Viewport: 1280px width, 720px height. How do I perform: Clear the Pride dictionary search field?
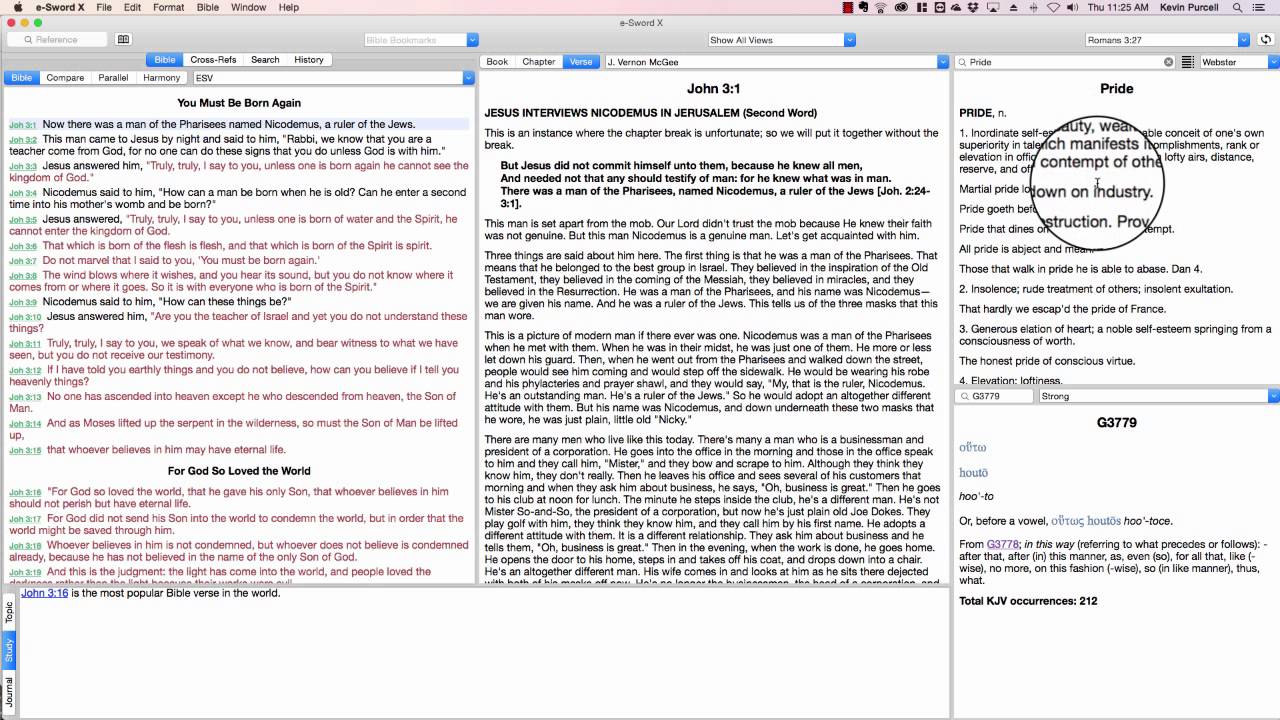pos(1168,62)
